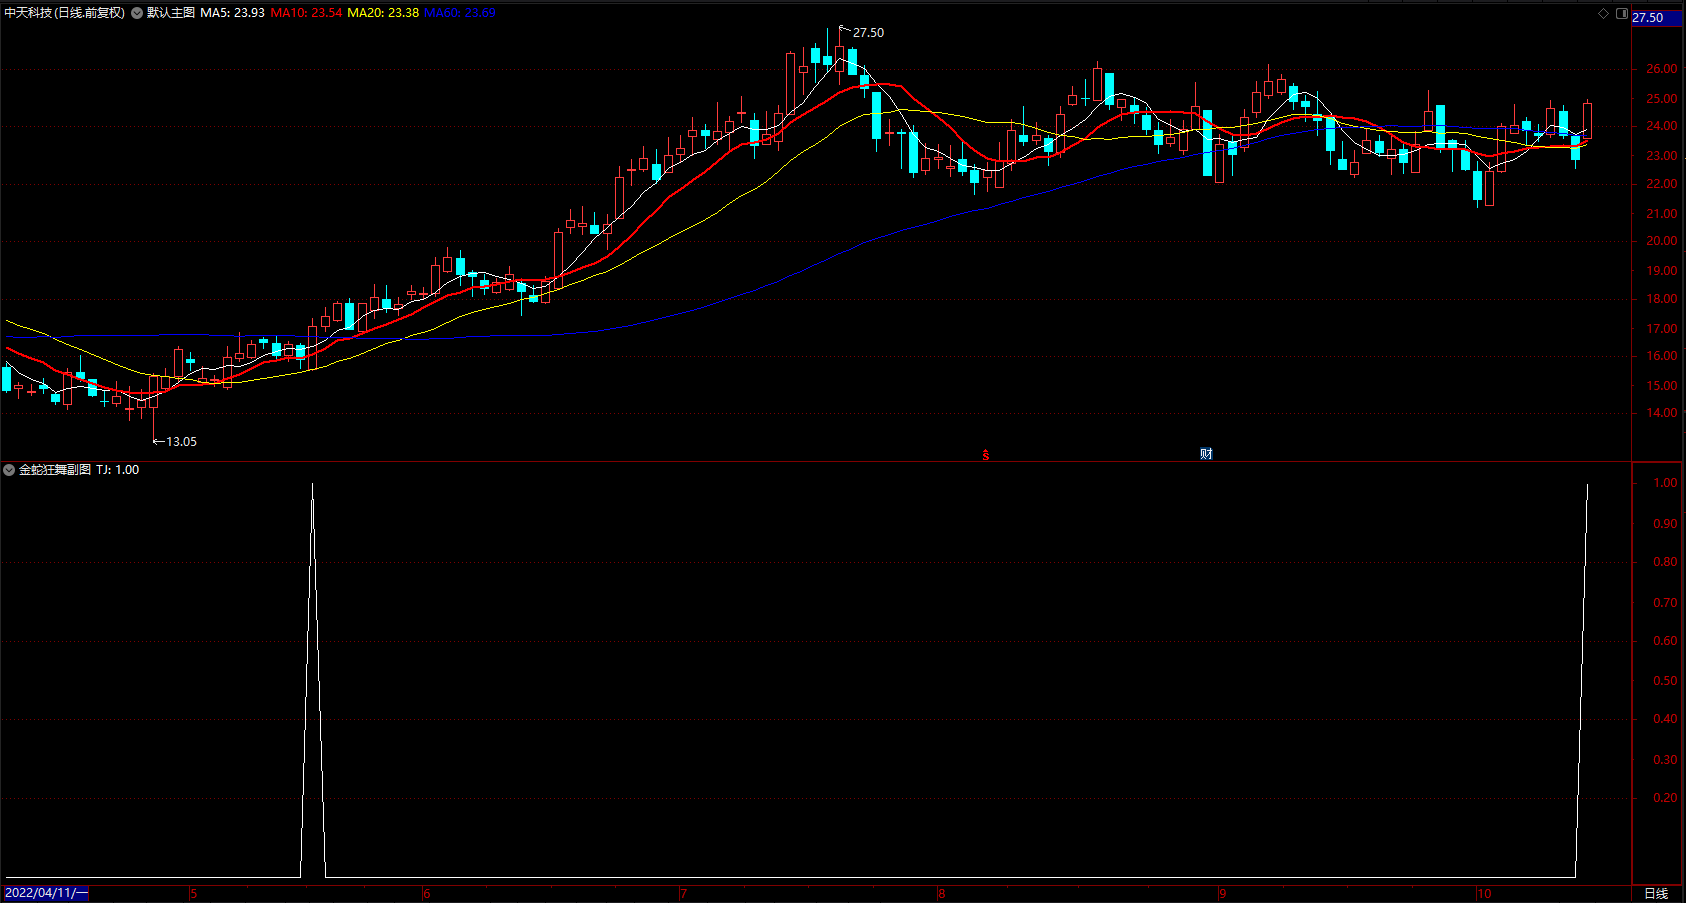The image size is (1686, 903).
Task: Click the 日线 period button at bottom right
Action: [1657, 893]
